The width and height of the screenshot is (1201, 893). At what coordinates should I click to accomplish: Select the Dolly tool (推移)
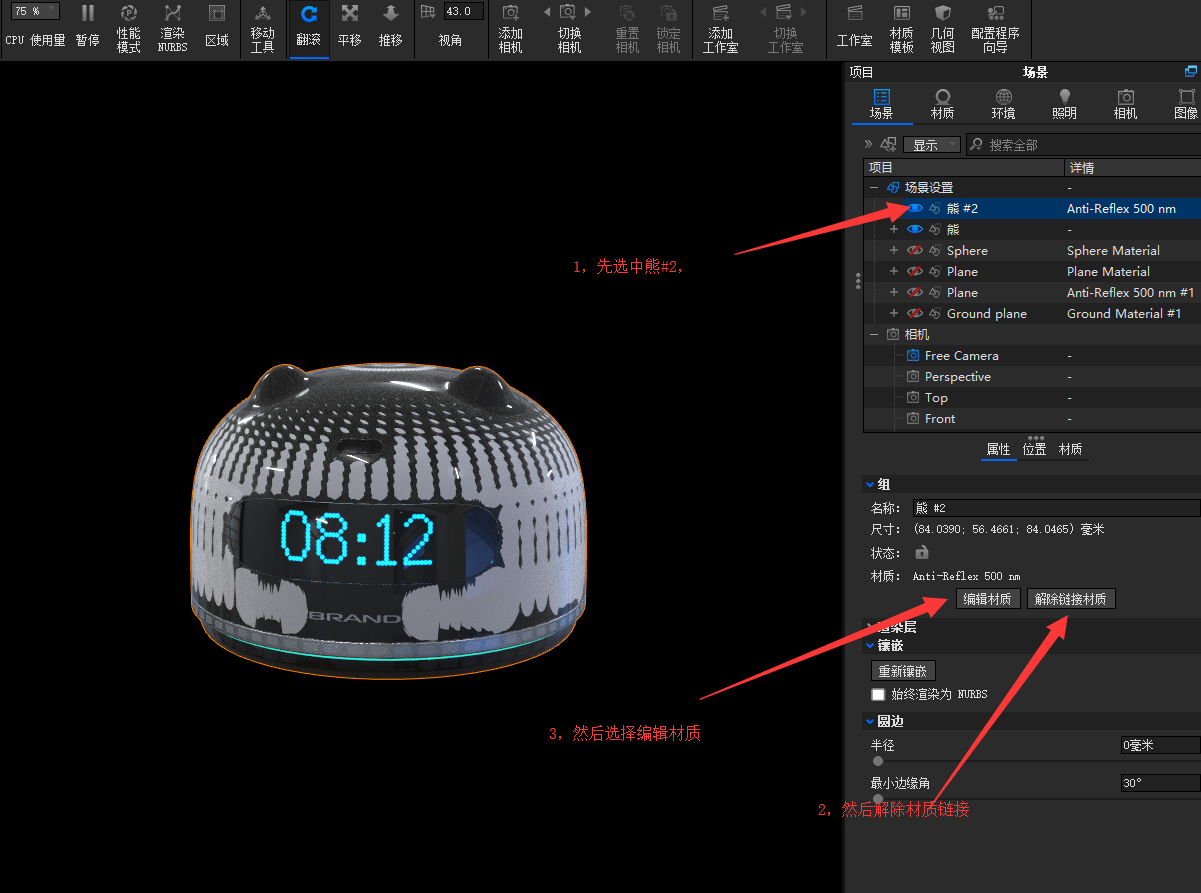(391, 26)
